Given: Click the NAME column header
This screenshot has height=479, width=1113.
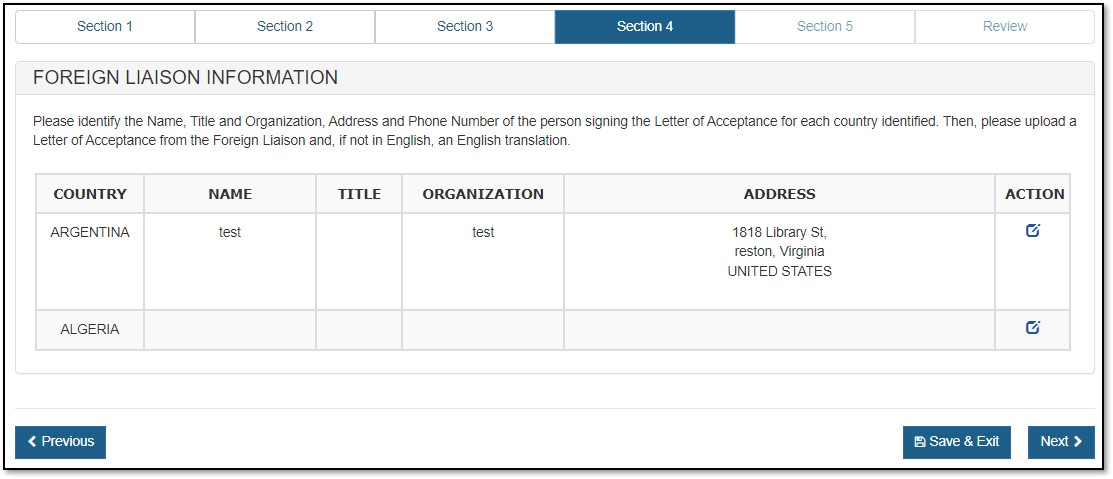Looking at the screenshot, I should tap(230, 194).
